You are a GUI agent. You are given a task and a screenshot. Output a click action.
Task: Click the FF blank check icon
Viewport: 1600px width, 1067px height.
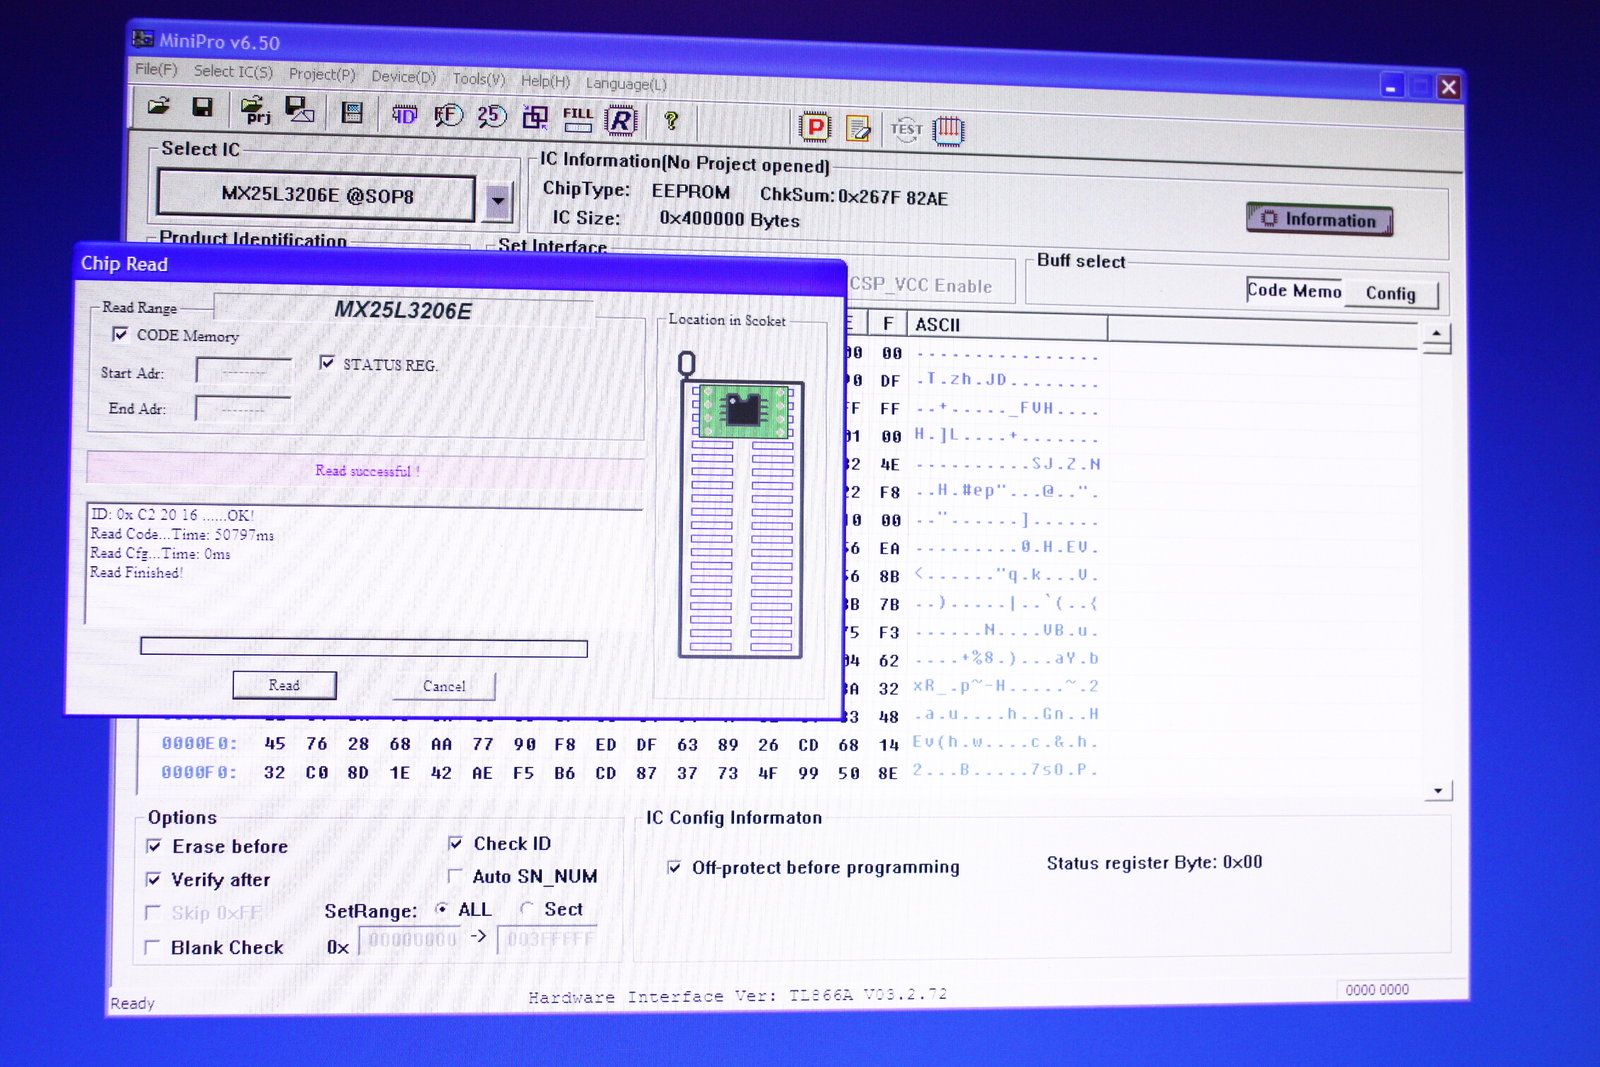click(448, 116)
